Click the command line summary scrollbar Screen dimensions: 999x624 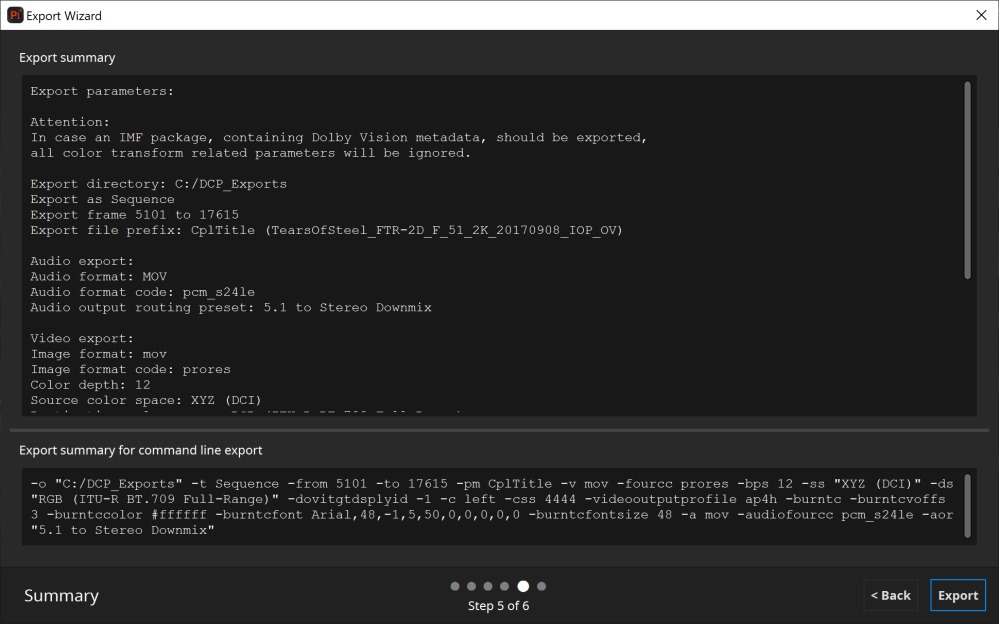[967, 507]
